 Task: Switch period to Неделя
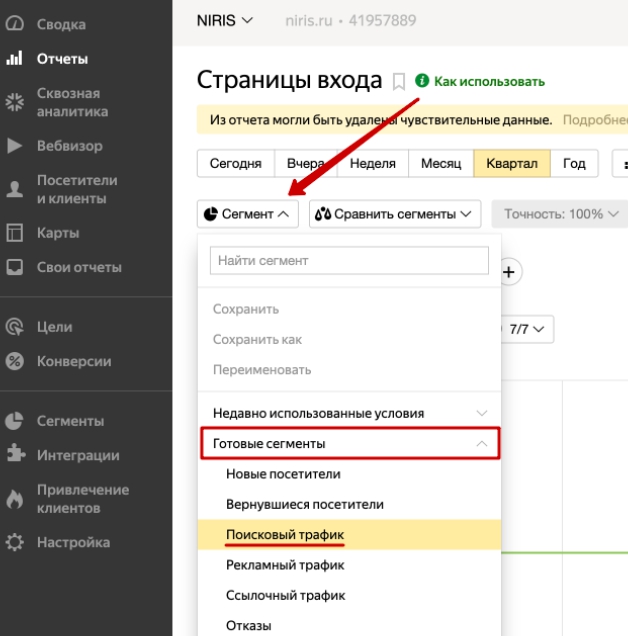coord(371,164)
